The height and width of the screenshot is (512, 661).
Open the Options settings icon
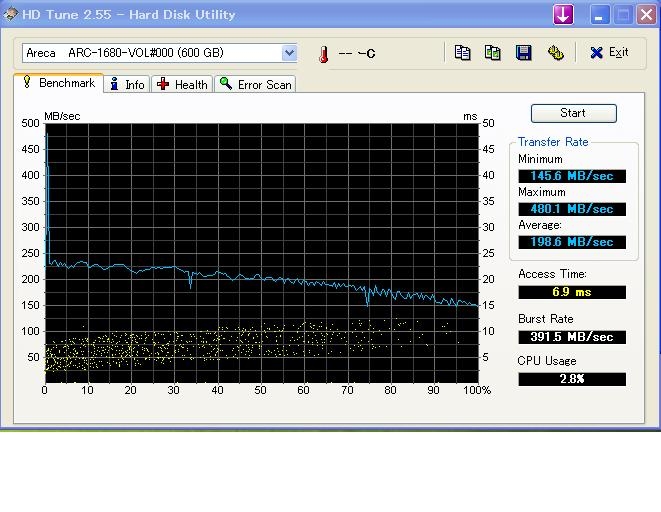click(555, 53)
